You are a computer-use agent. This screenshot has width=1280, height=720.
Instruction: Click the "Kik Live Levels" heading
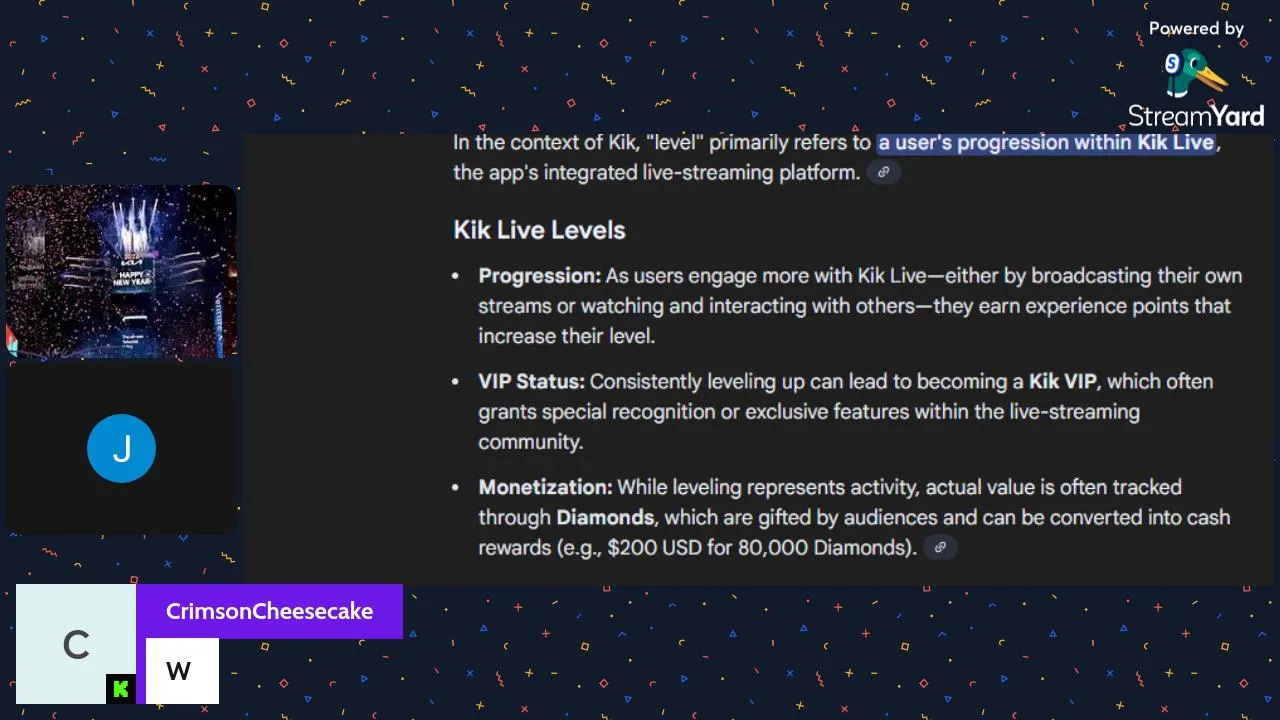point(539,230)
